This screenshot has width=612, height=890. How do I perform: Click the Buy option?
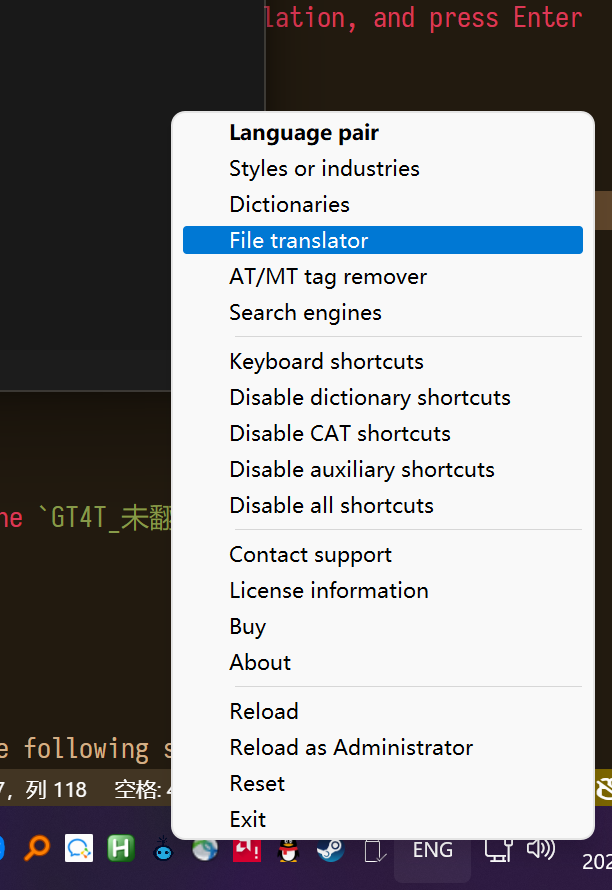247,626
